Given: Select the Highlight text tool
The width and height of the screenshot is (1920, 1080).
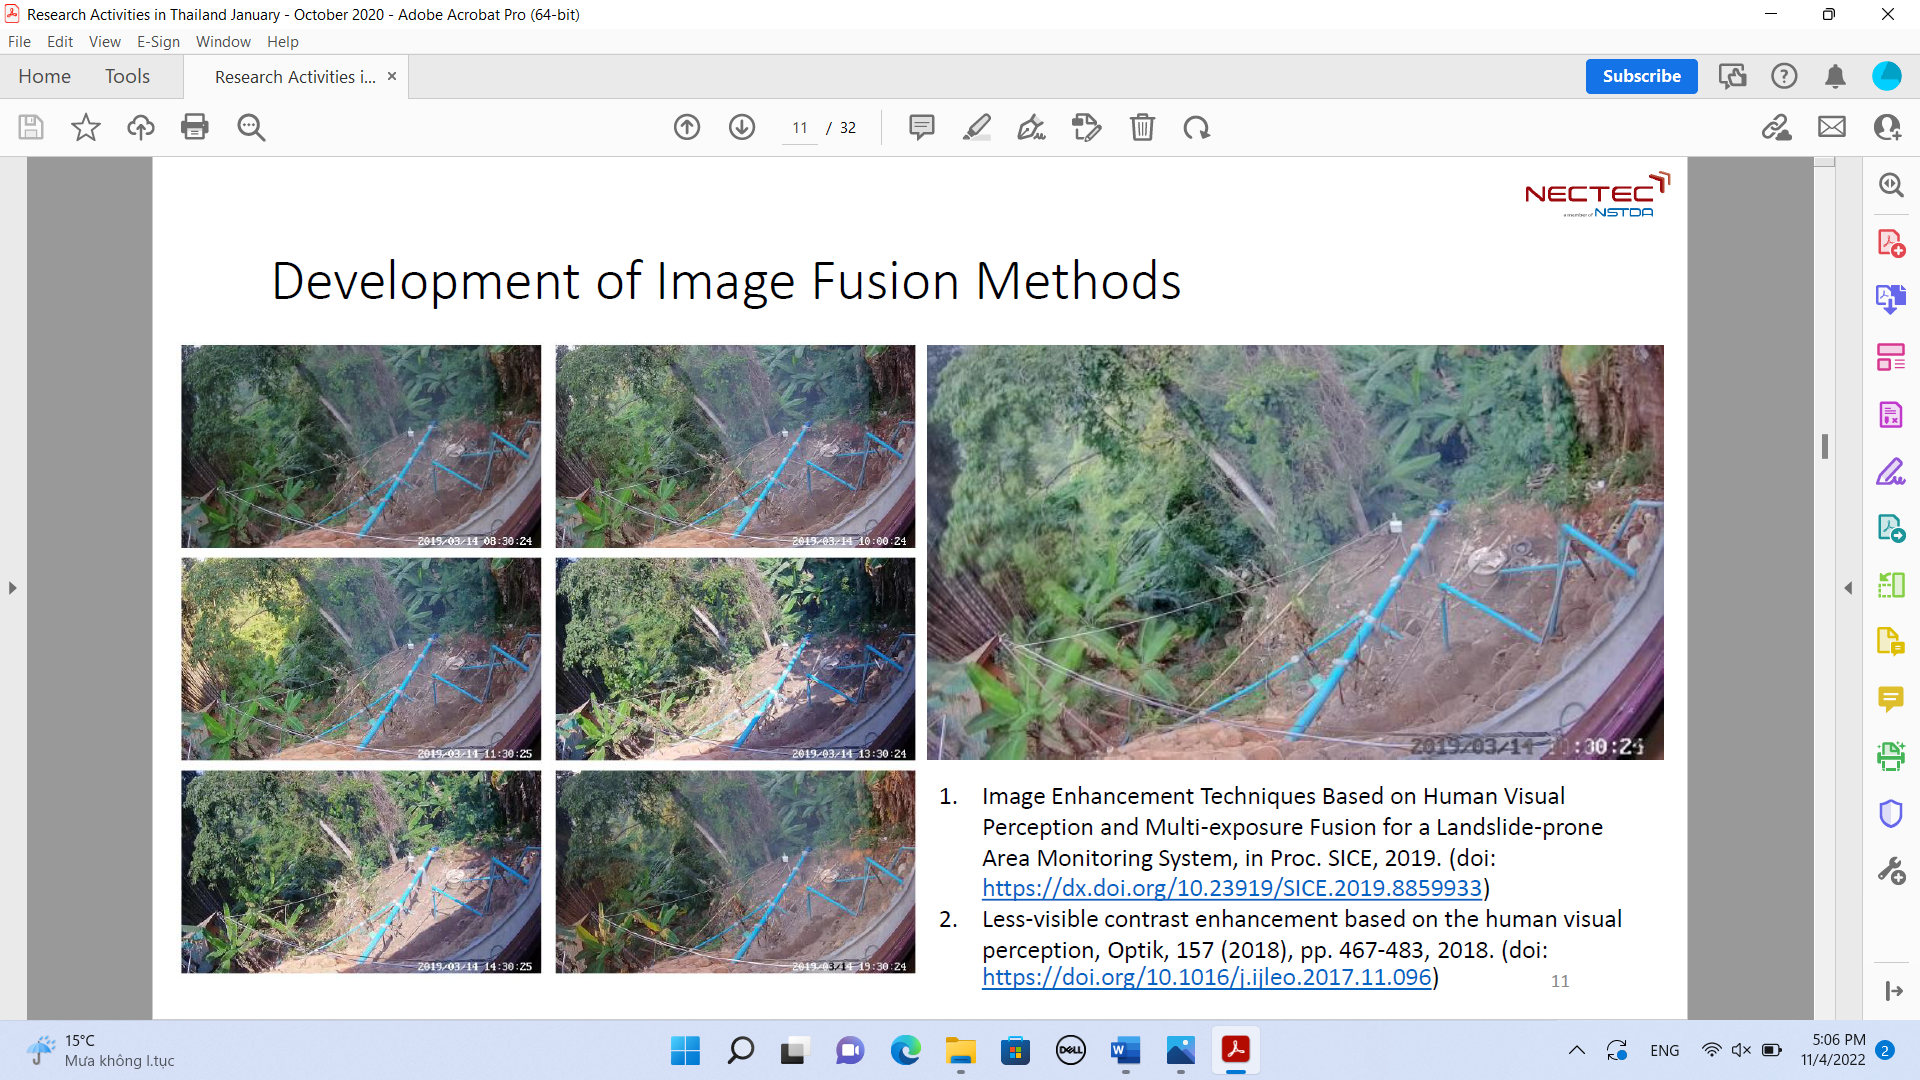Looking at the screenshot, I should coord(976,127).
